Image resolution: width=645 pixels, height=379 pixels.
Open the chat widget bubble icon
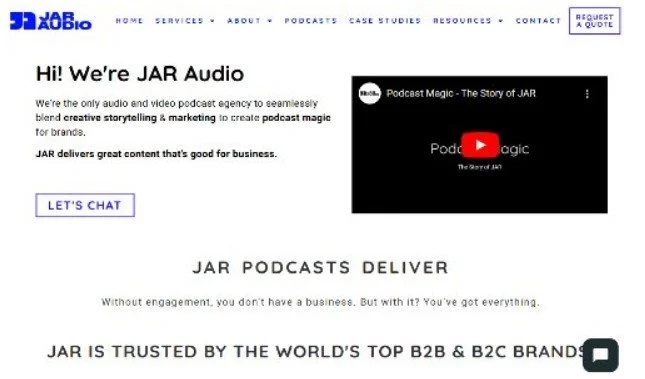pyautogui.click(x=601, y=355)
